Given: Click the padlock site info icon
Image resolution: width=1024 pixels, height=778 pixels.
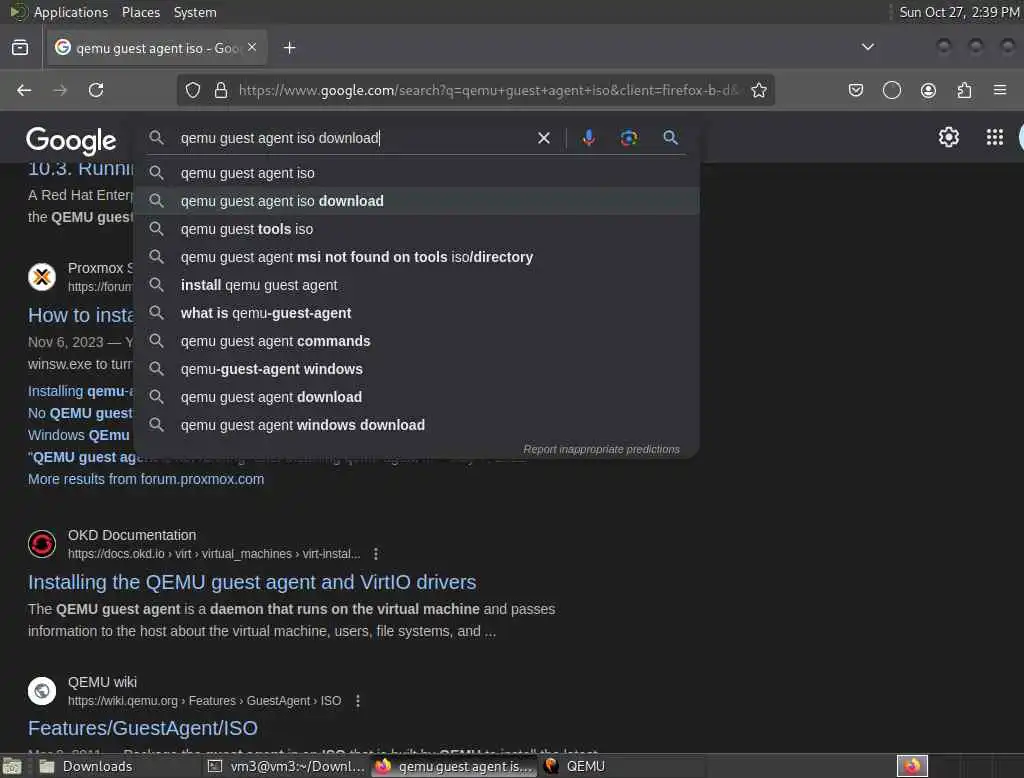Looking at the screenshot, I should click(x=221, y=90).
